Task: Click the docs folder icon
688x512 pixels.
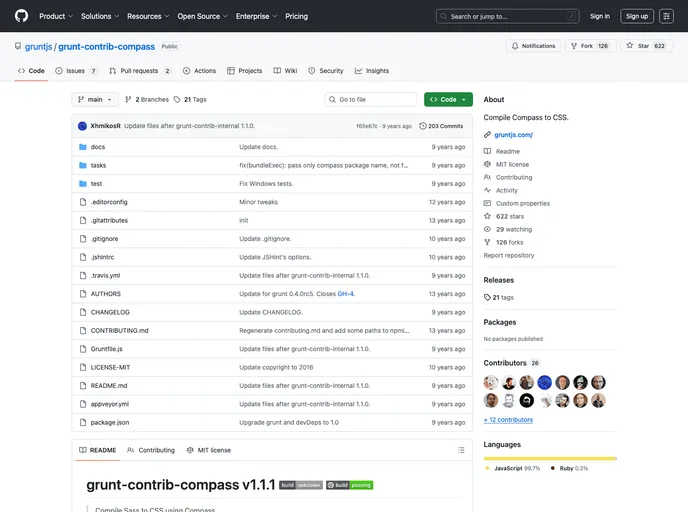Action: pos(82,147)
